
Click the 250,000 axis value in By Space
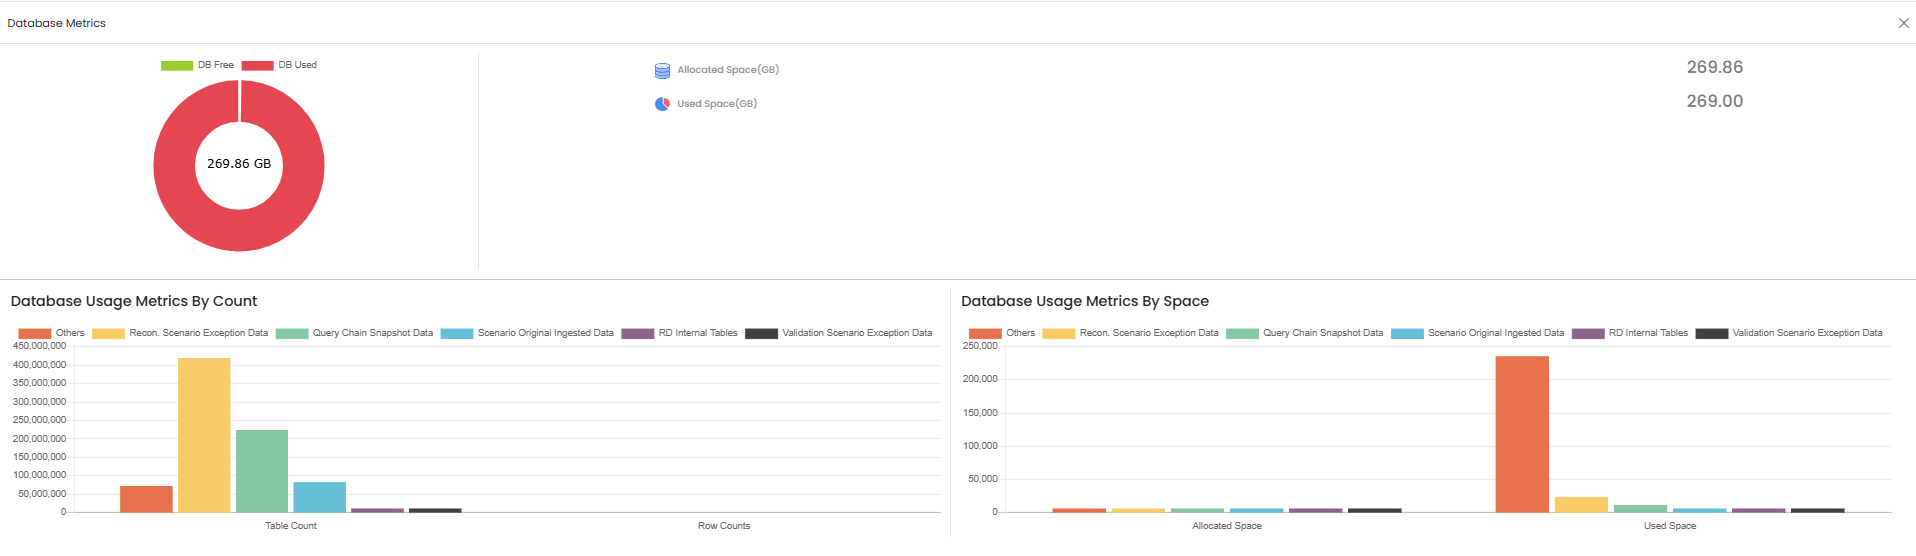pos(980,346)
